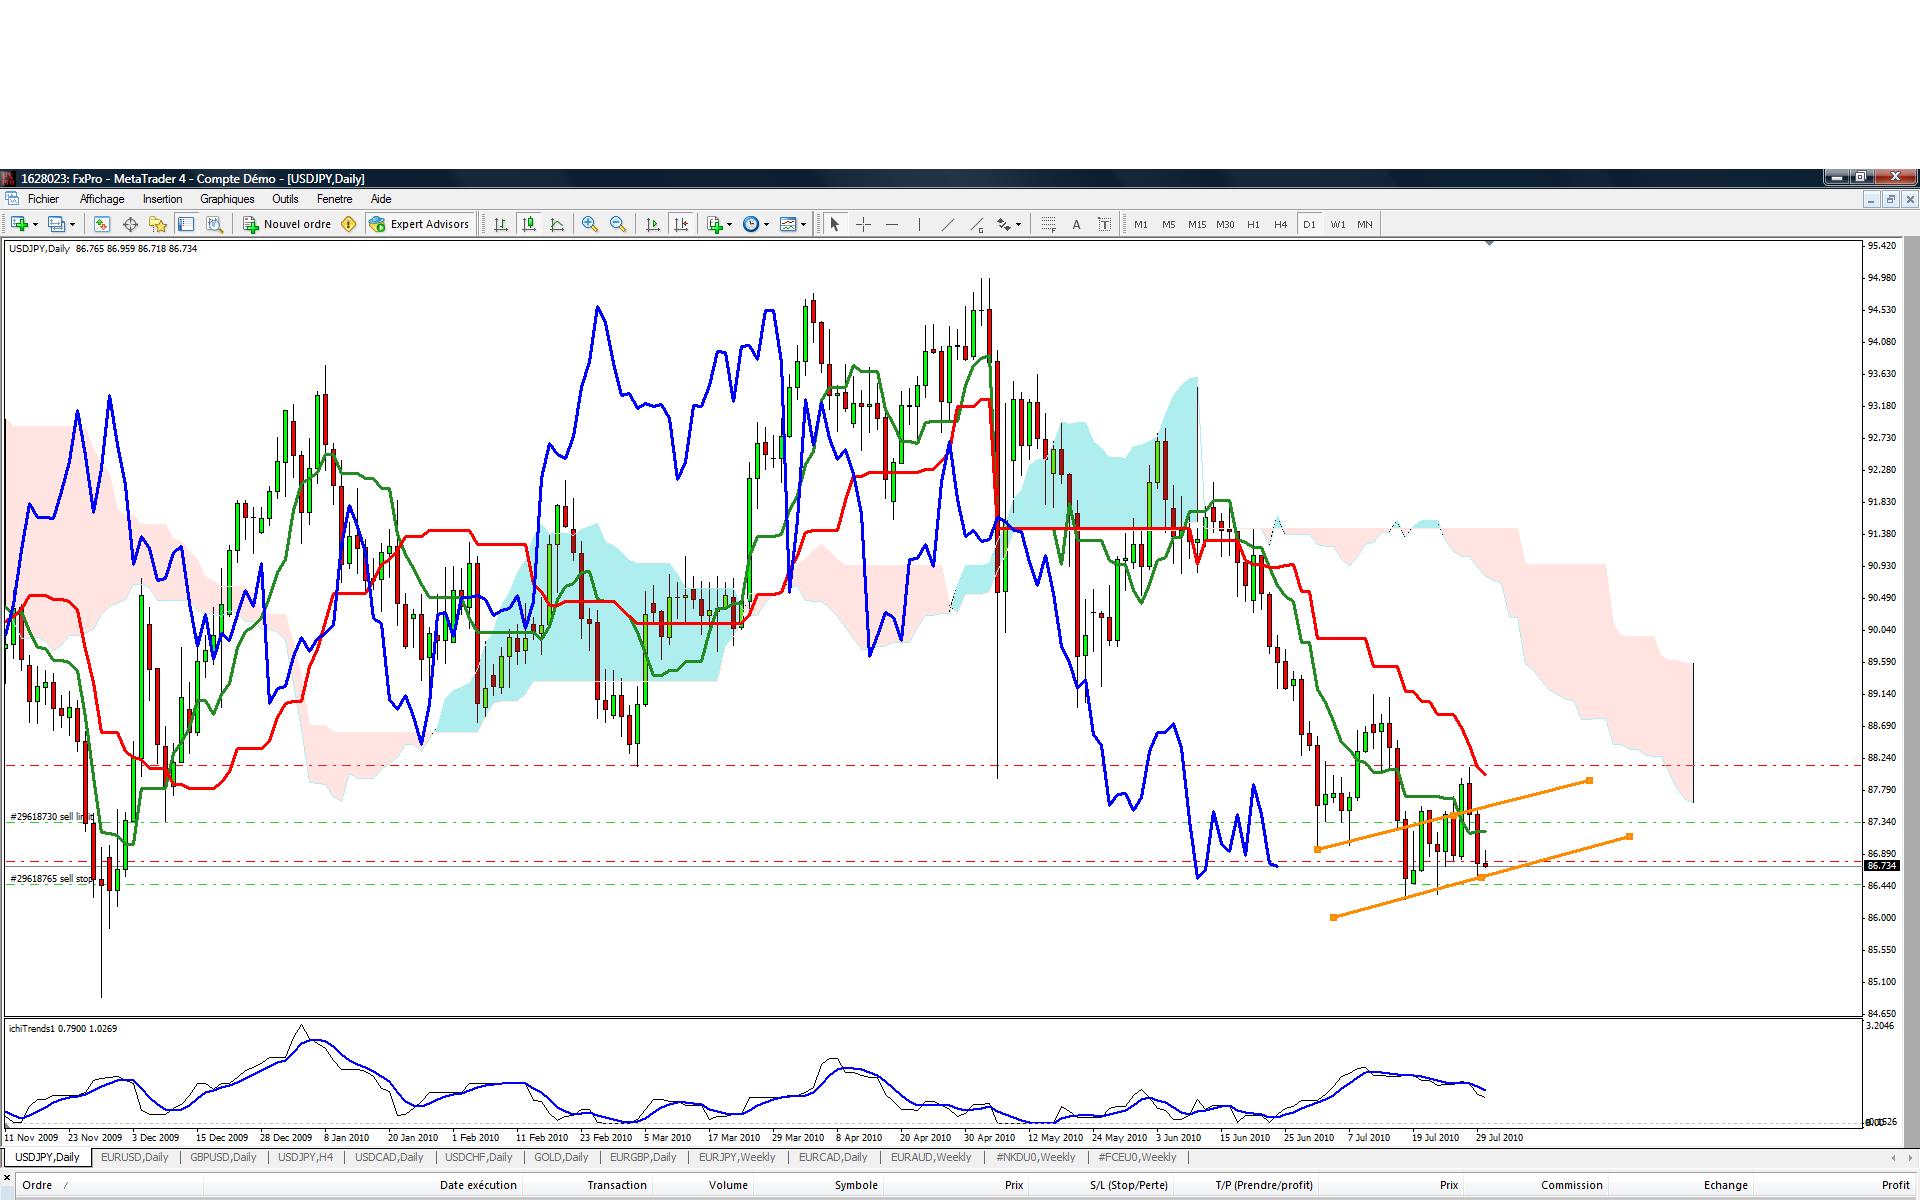Toggle chart auto scroll

point(653,224)
